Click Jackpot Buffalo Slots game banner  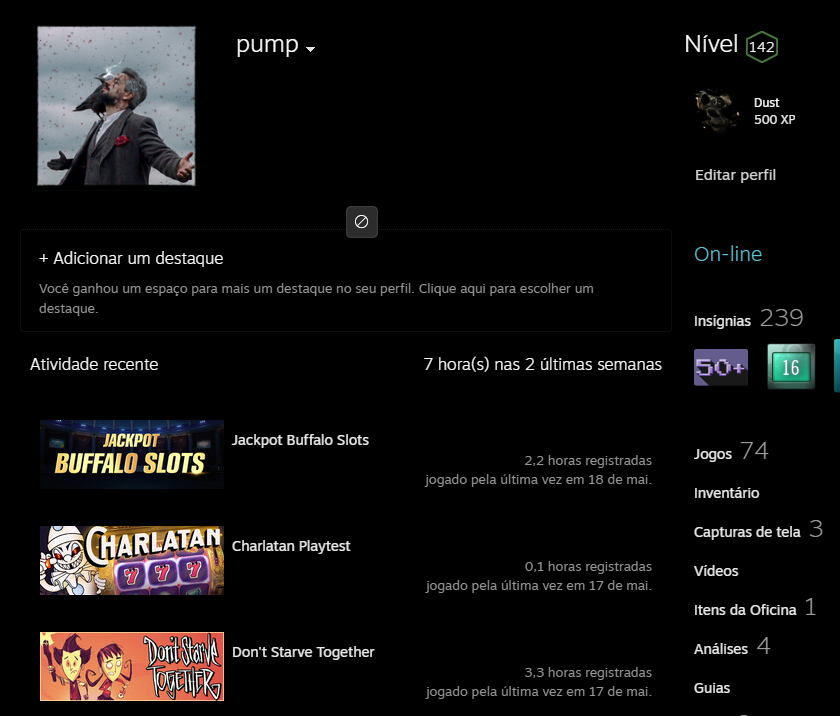[x=132, y=454]
